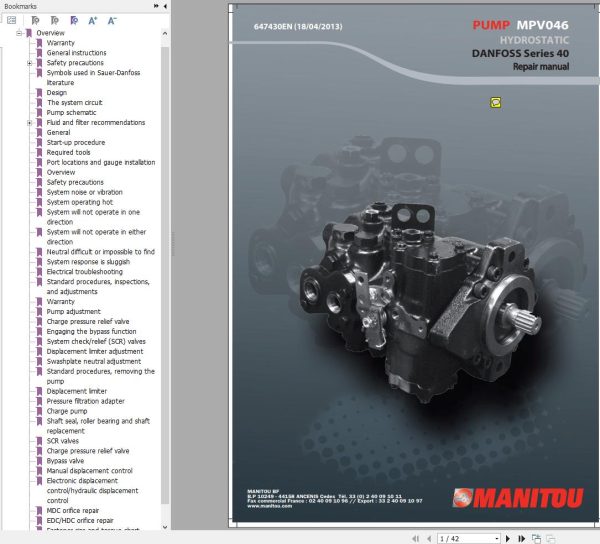Open Pressure filtration adapter bookmark
The height and width of the screenshot is (544, 600).
pos(85,401)
